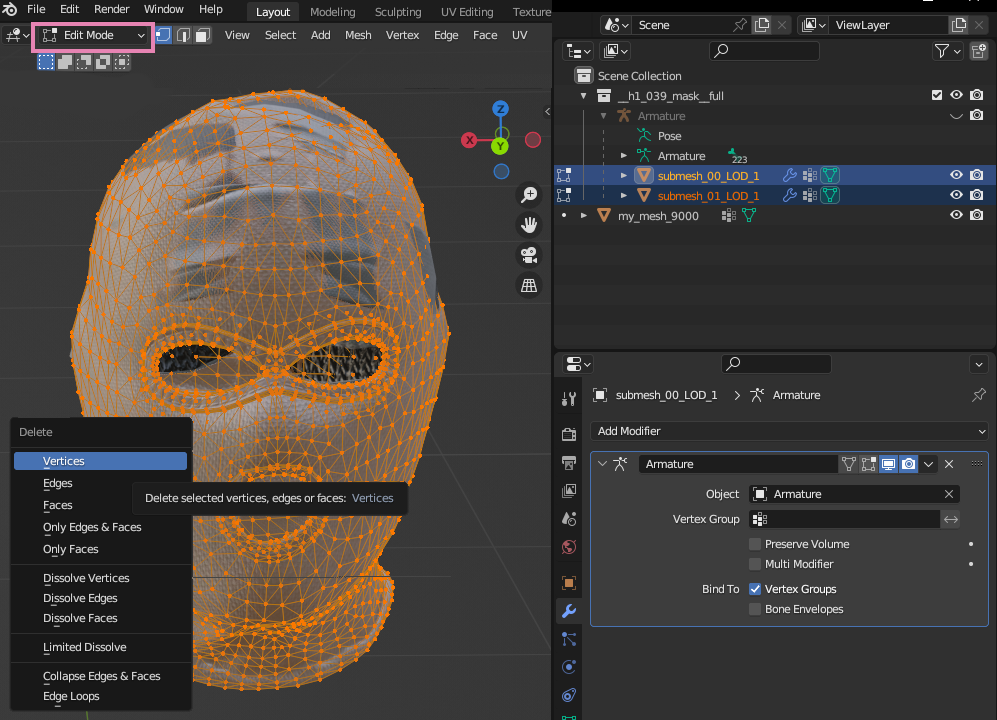Click the face select mode icon

click(202, 35)
